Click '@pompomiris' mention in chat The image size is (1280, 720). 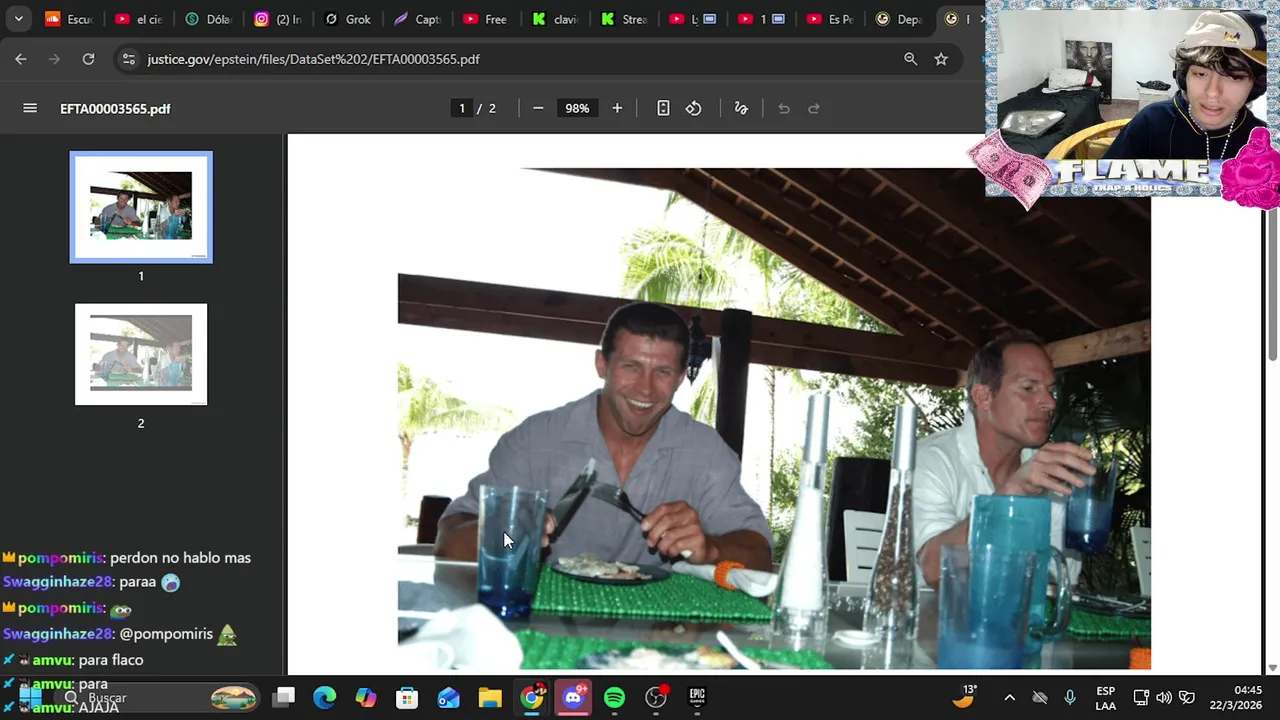(x=166, y=634)
